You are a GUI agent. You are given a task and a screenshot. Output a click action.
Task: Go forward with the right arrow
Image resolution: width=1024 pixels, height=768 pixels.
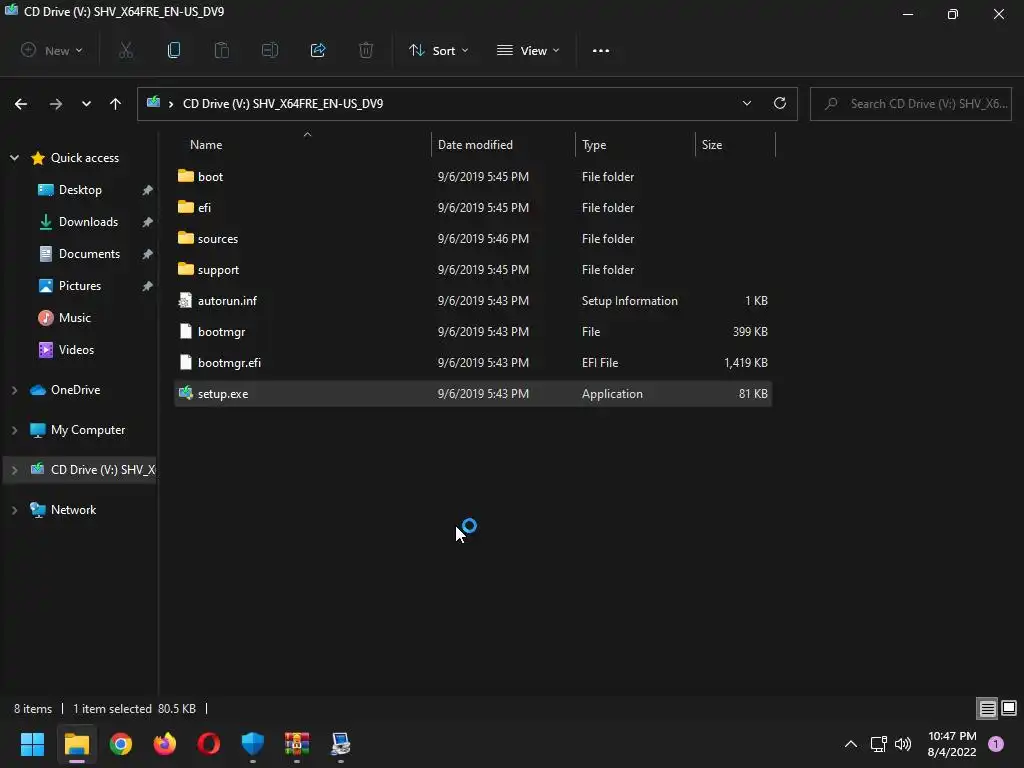pos(56,104)
